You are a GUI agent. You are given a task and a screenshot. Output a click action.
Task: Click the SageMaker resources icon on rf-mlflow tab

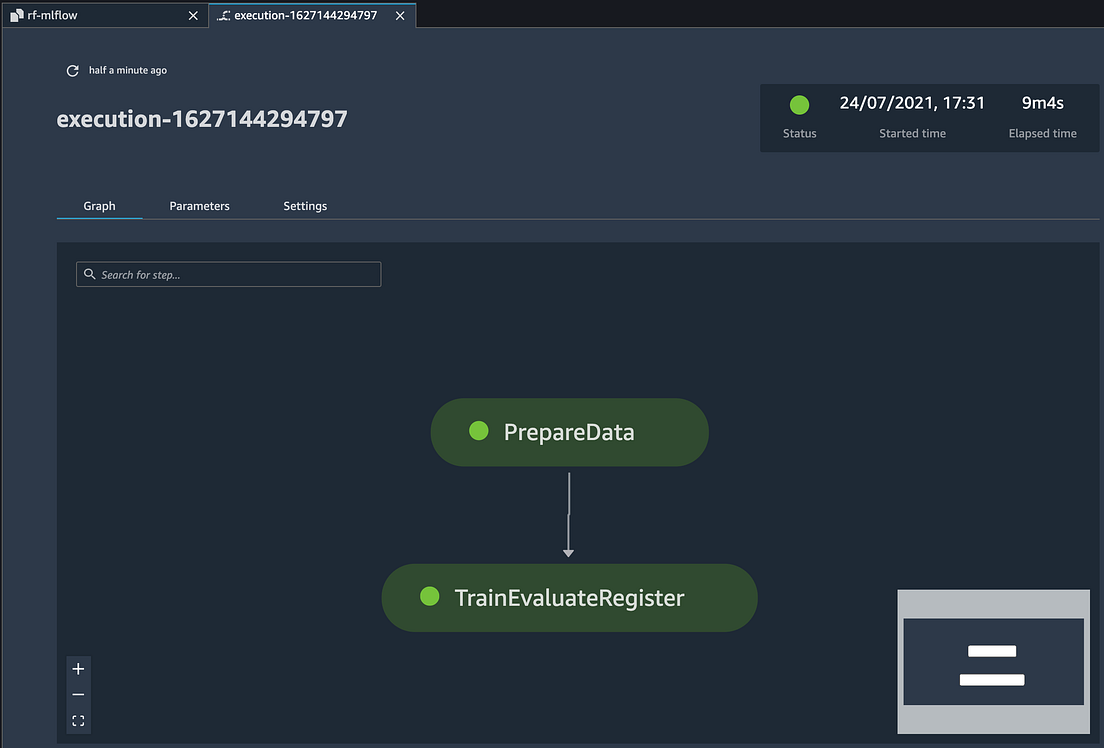coord(17,15)
